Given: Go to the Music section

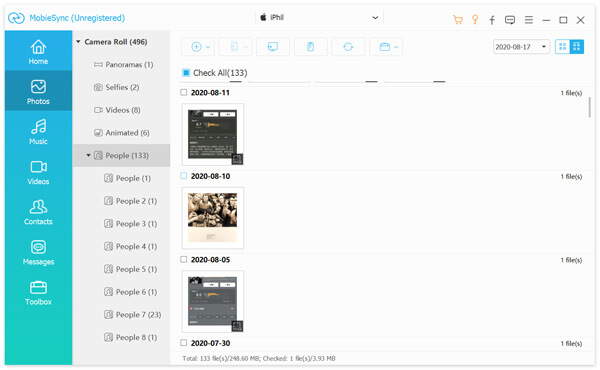Looking at the screenshot, I should [38, 132].
